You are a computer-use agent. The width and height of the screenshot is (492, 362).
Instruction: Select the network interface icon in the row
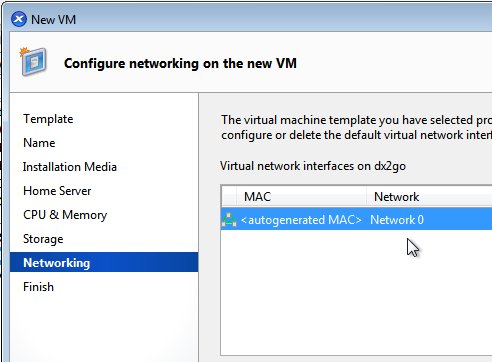point(229,220)
